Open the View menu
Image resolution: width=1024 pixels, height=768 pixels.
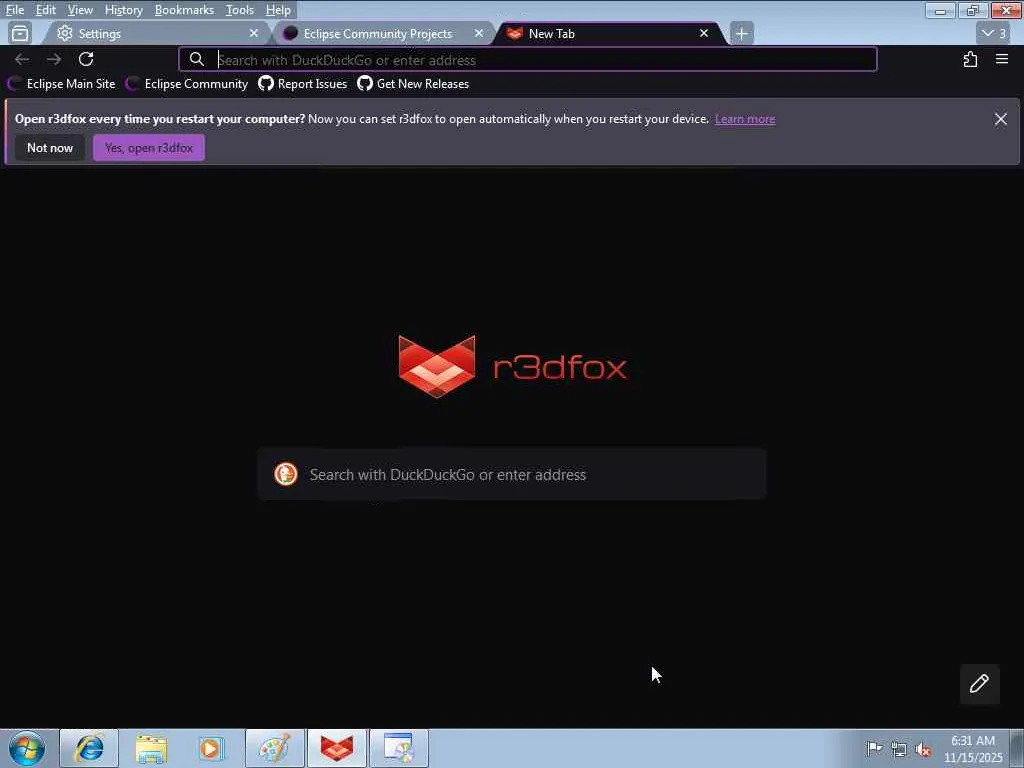point(80,10)
